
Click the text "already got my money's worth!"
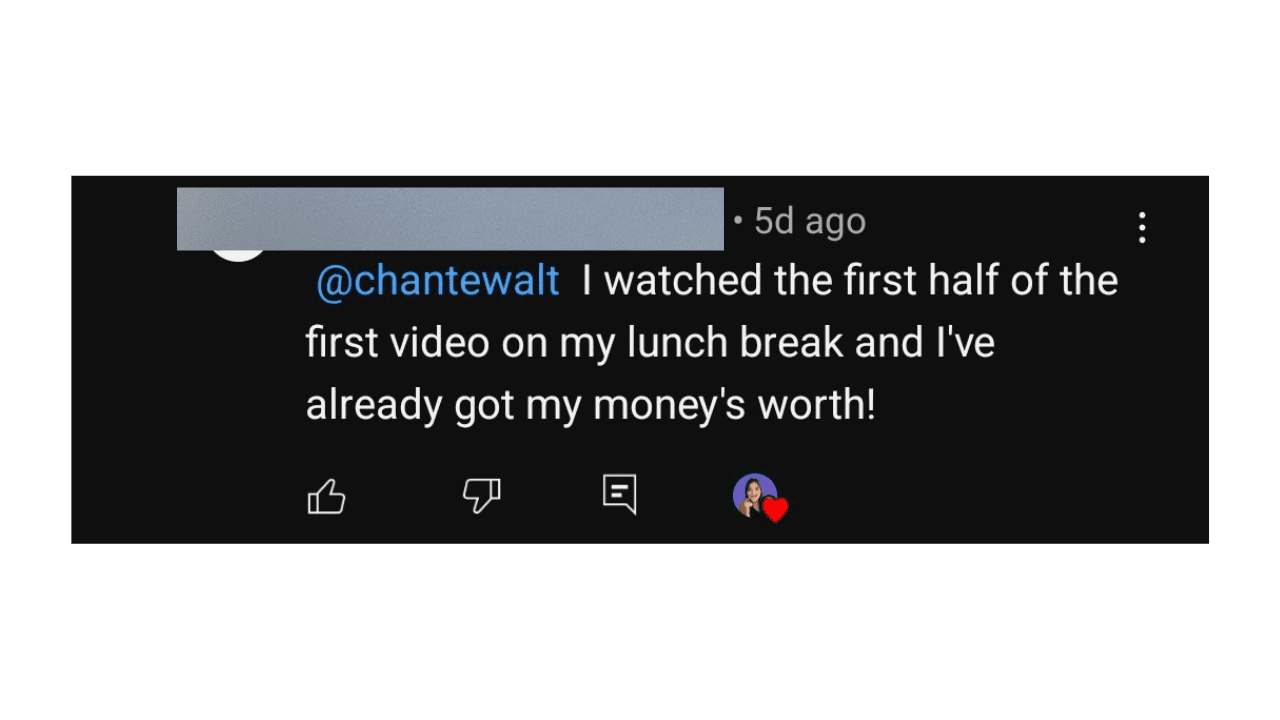[590, 406]
